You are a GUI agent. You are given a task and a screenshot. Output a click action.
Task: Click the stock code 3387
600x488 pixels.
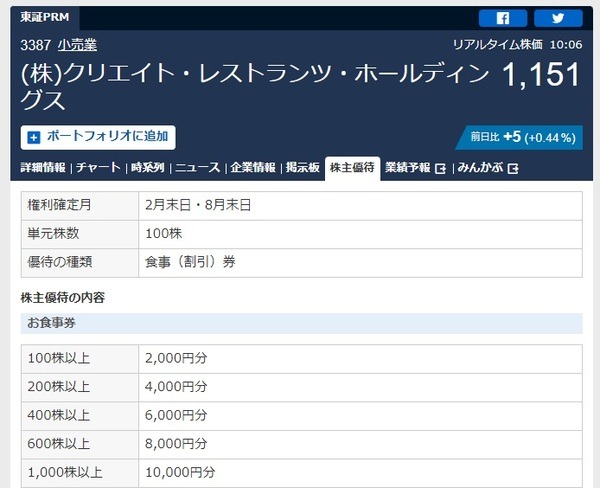(x=35, y=45)
